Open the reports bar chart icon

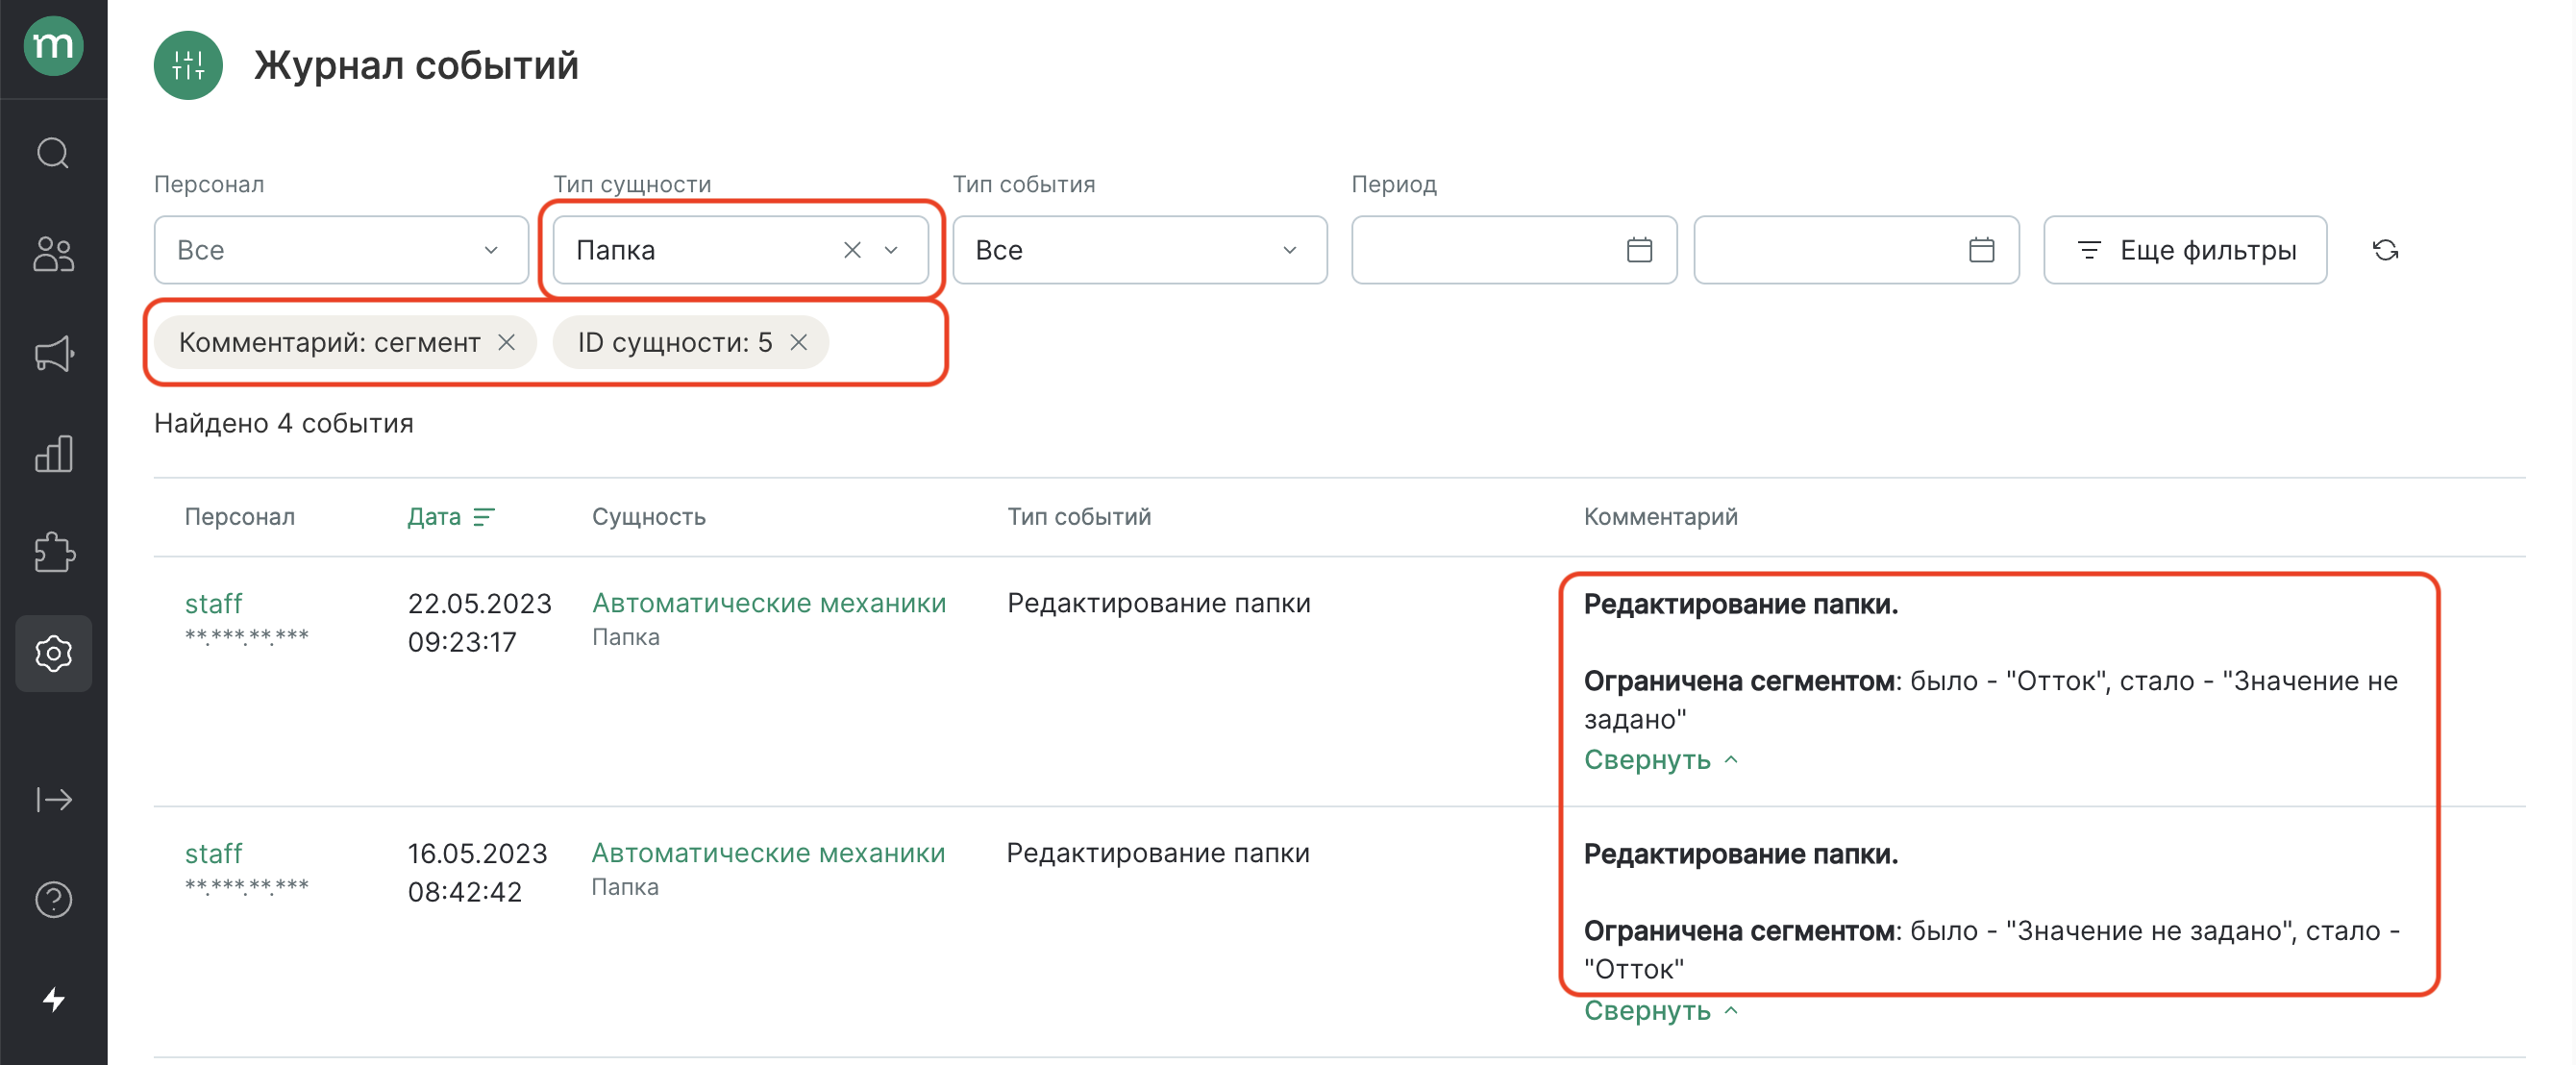click(x=53, y=453)
